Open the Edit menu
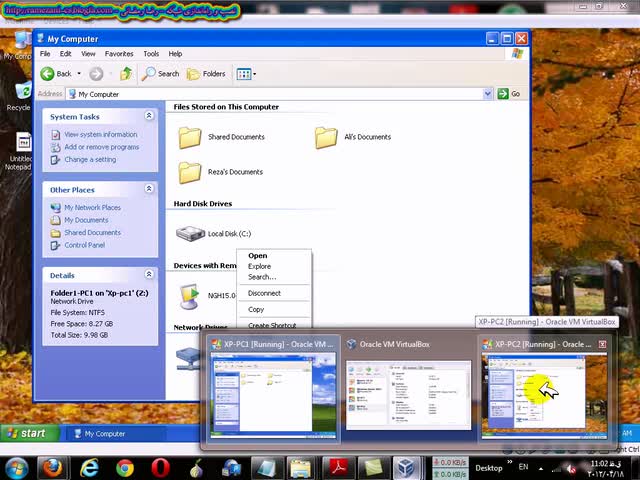The width and height of the screenshot is (640, 480). (x=65, y=54)
